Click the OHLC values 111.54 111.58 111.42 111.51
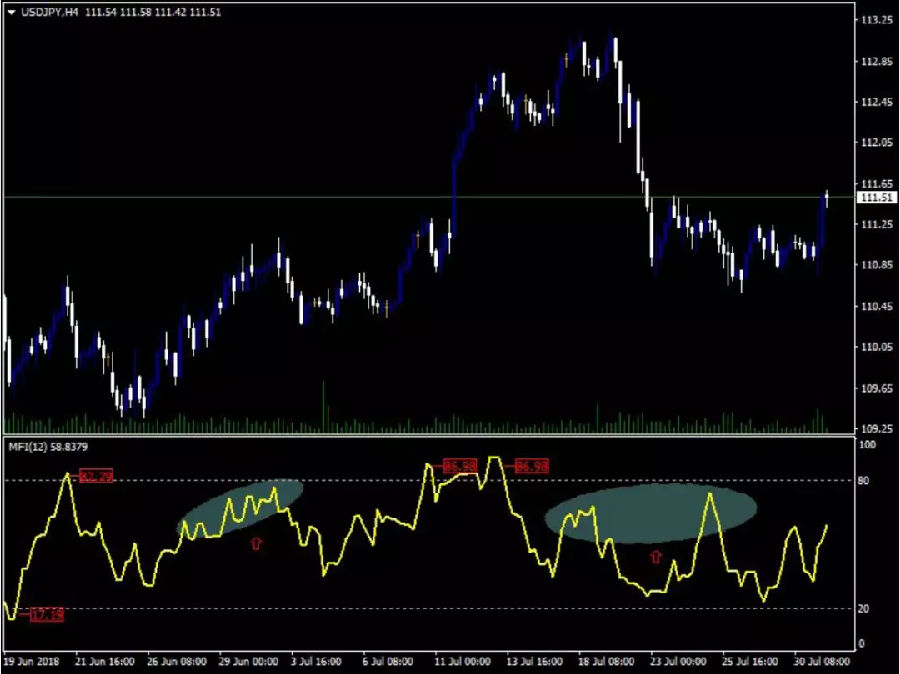Image resolution: width=900 pixels, height=674 pixels. [x=153, y=12]
